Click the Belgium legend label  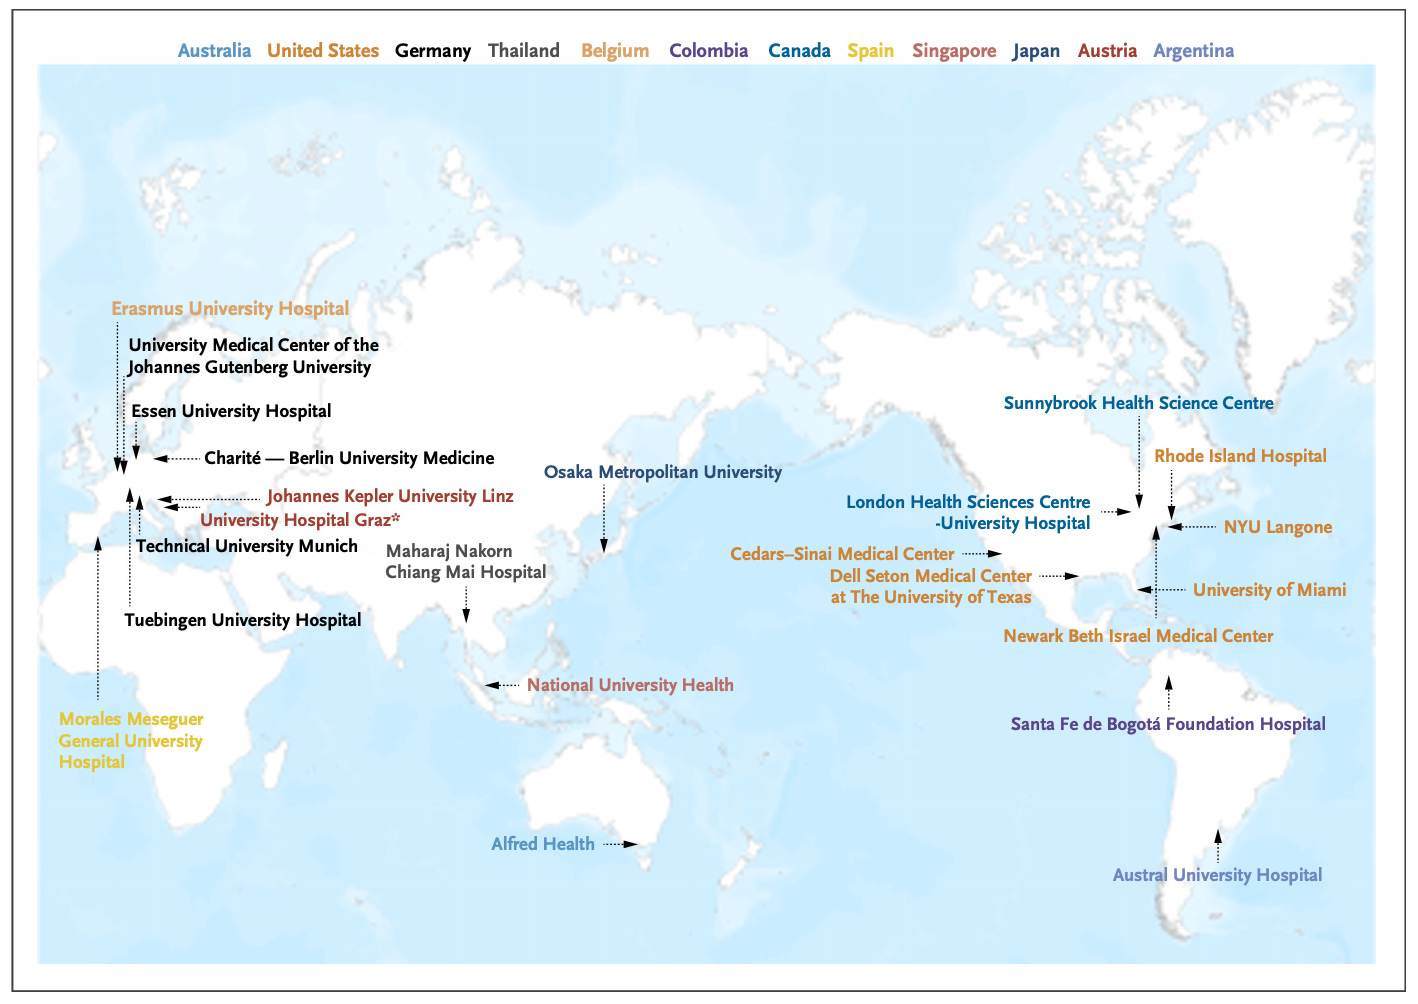[615, 51]
